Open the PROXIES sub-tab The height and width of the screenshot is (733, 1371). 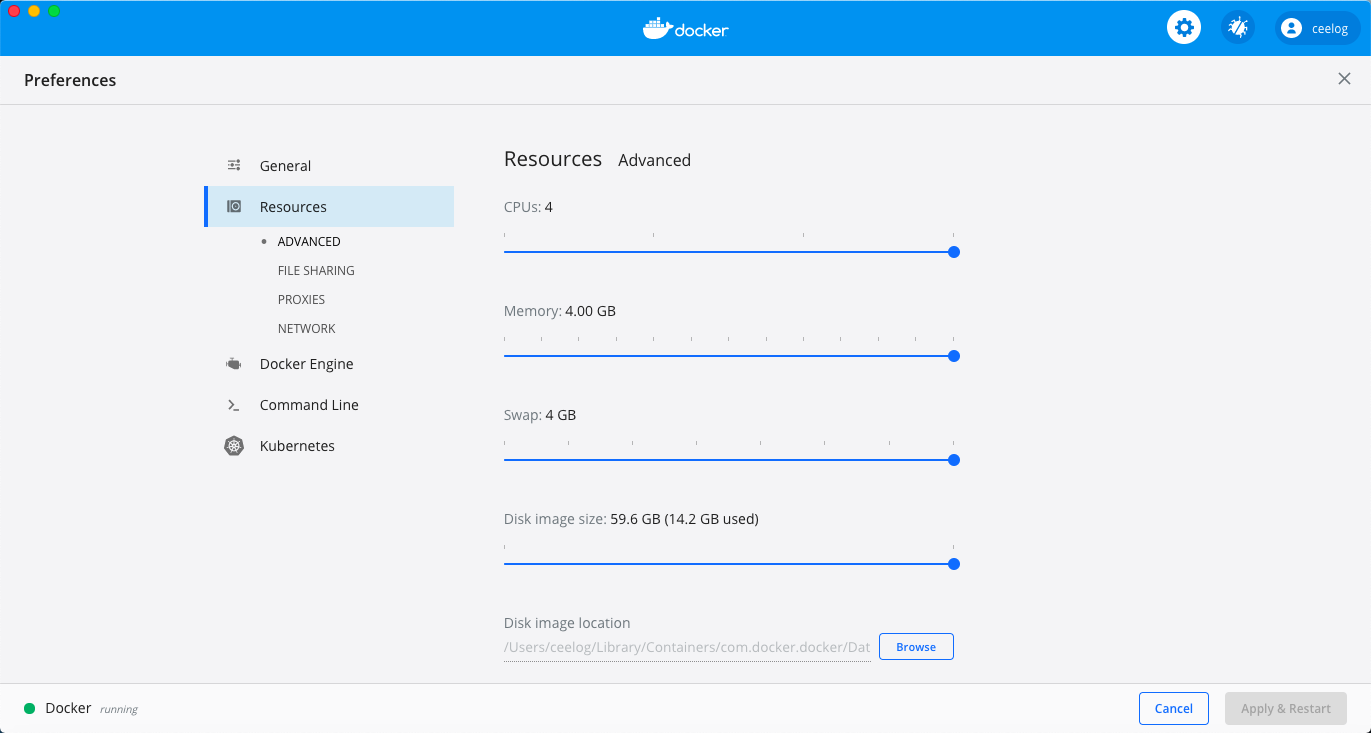pos(301,300)
